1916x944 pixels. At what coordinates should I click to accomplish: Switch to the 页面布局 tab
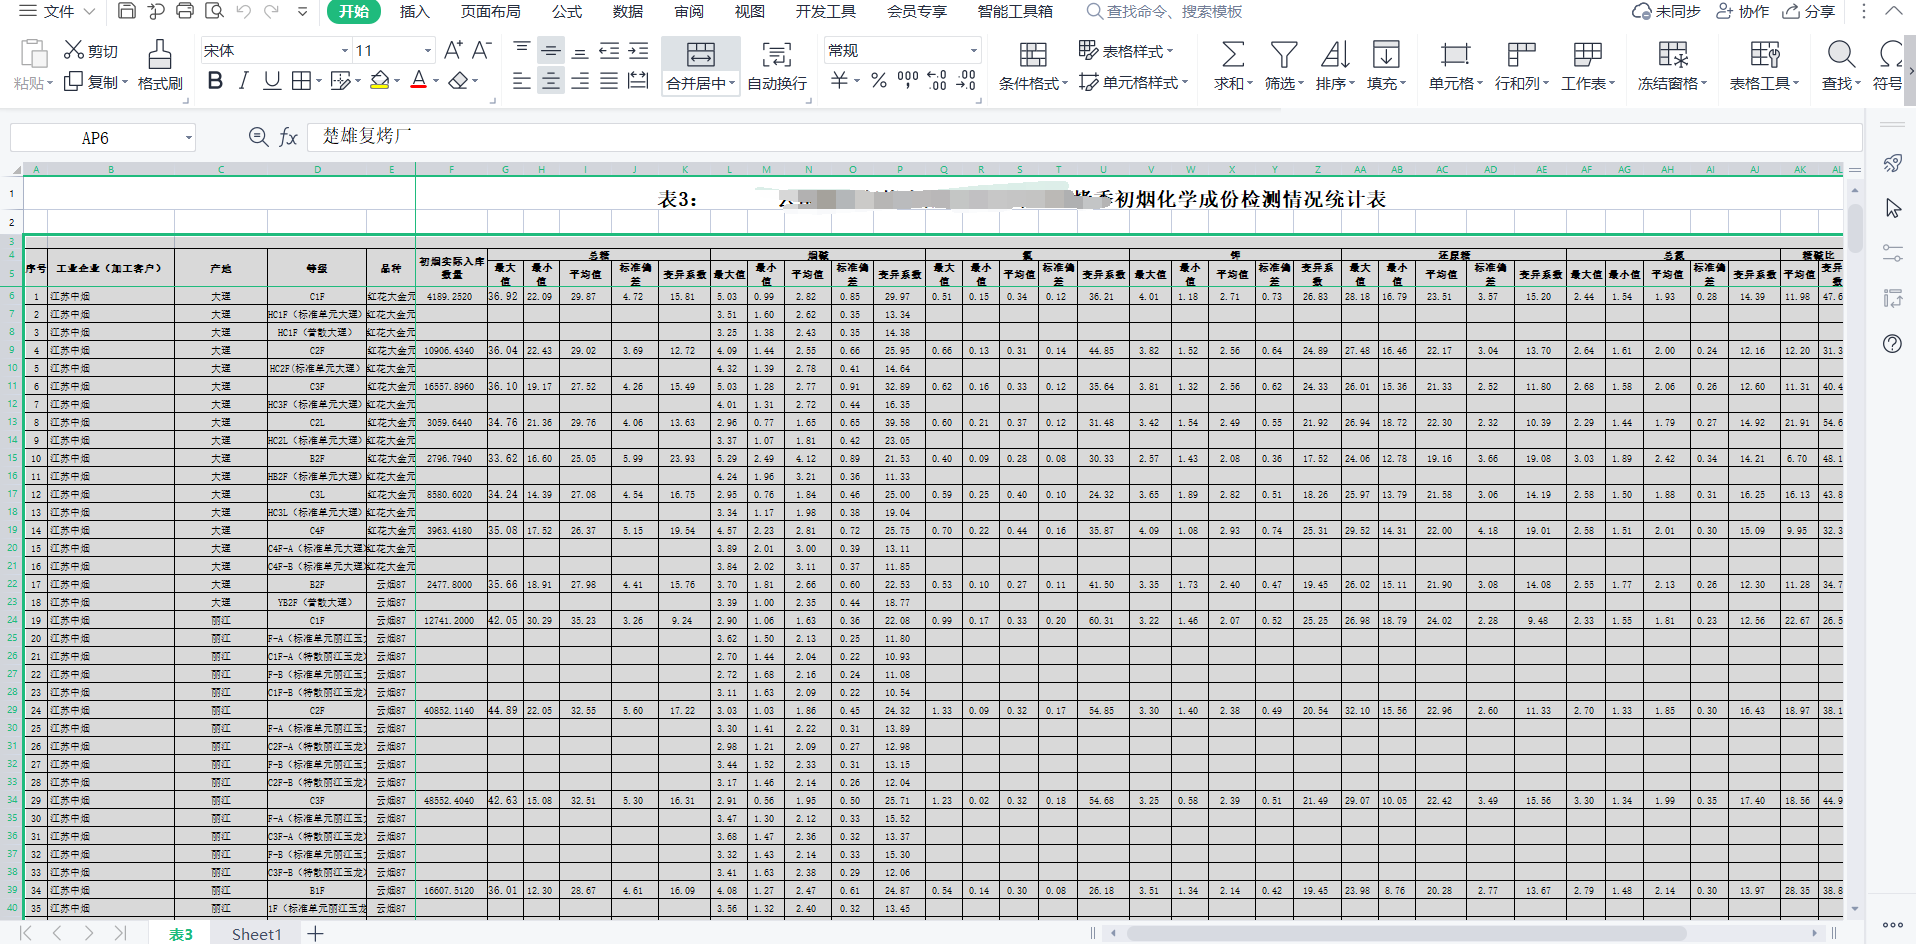pyautogui.click(x=491, y=11)
